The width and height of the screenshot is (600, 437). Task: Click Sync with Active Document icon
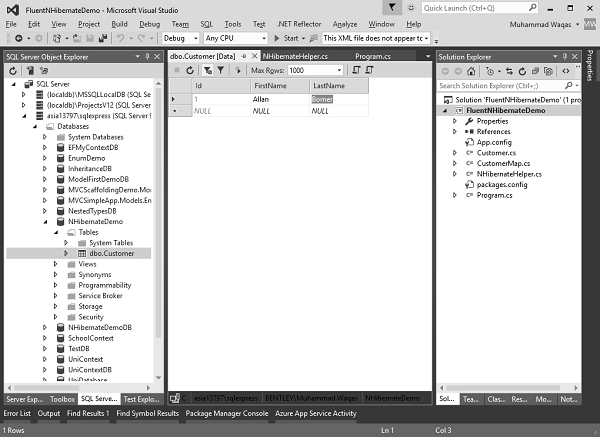tap(509, 71)
